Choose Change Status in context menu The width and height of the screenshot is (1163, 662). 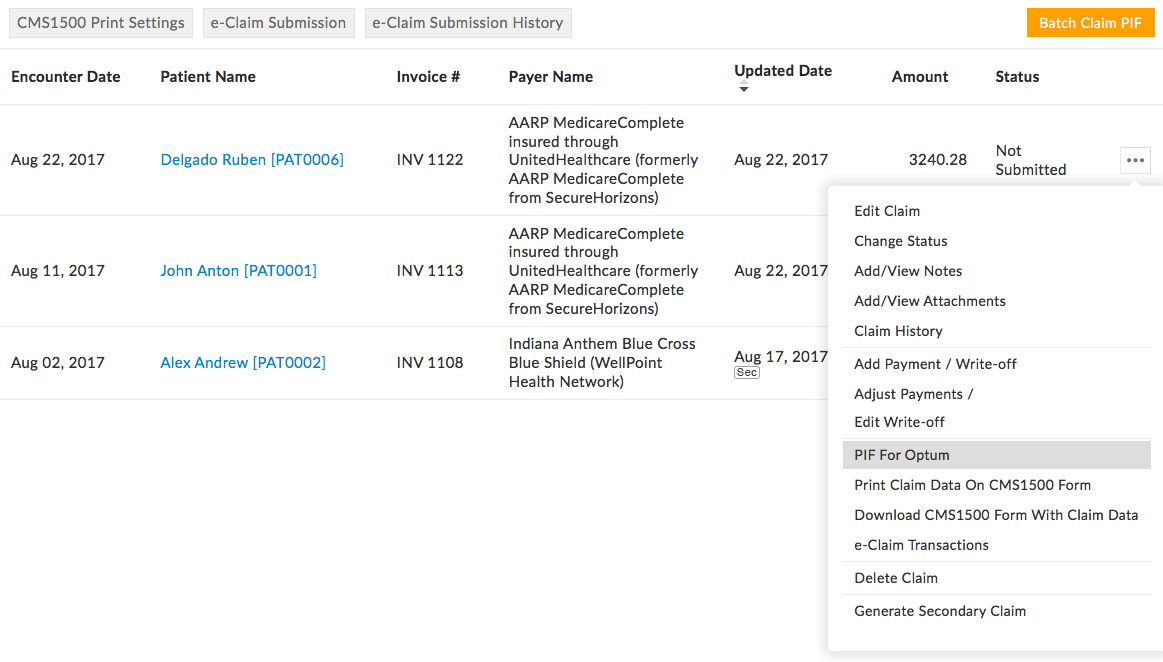point(900,241)
